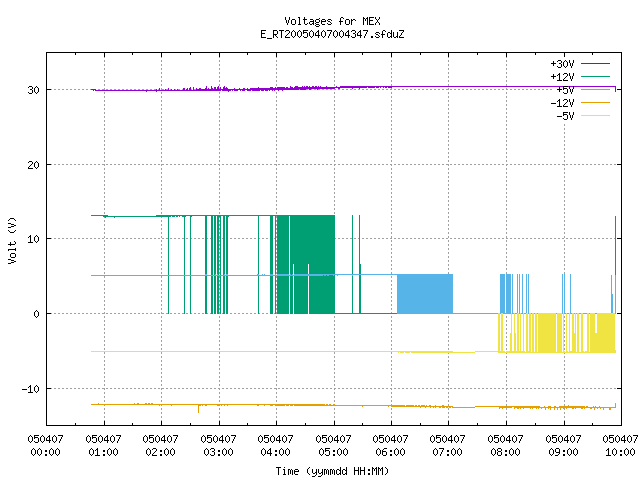The width and height of the screenshot is (640, 480).
Task: Click the "+12V" legend label
Action: [562, 77]
